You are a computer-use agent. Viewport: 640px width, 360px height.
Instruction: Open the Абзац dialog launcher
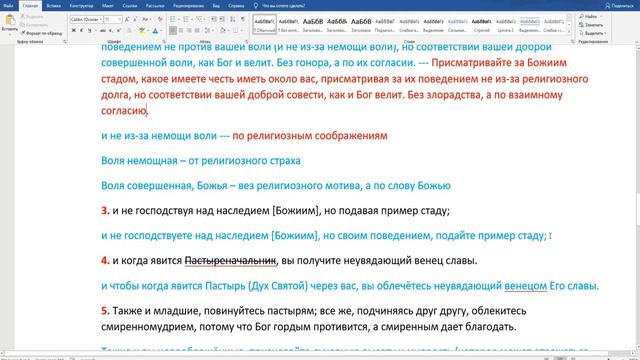(x=247, y=42)
